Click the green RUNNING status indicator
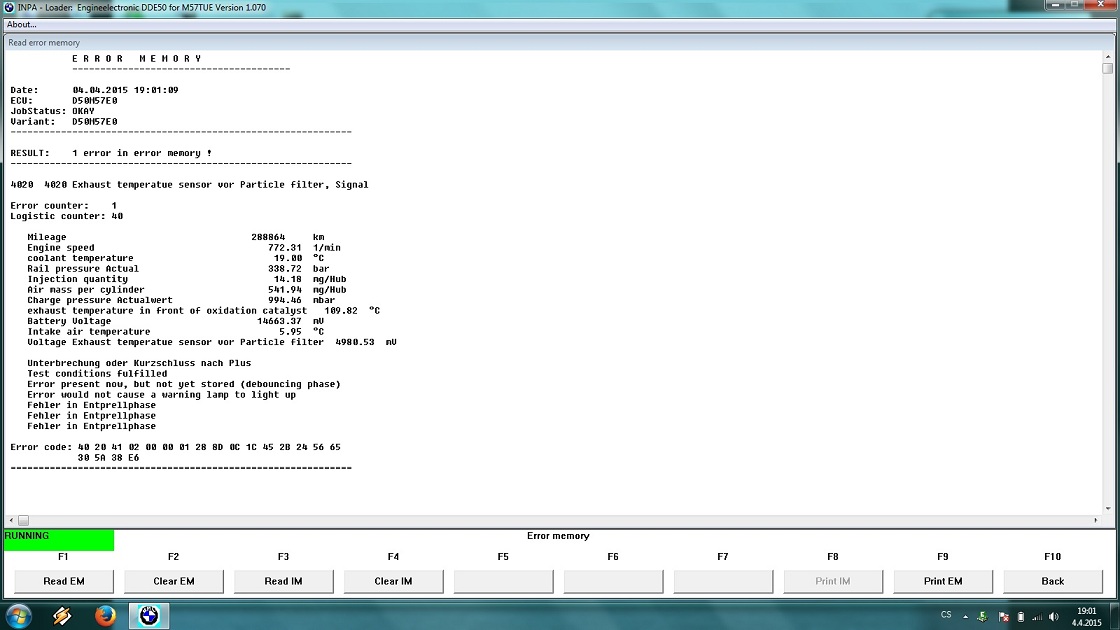 pyautogui.click(x=59, y=540)
